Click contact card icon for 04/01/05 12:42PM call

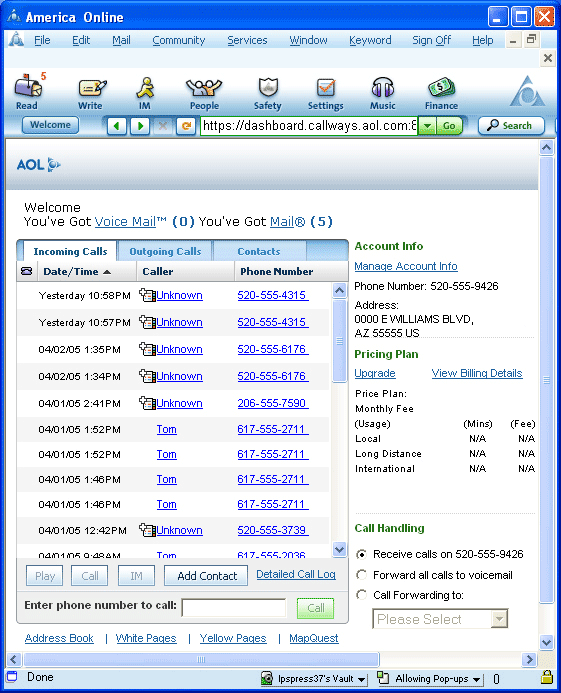pyautogui.click(x=147, y=529)
